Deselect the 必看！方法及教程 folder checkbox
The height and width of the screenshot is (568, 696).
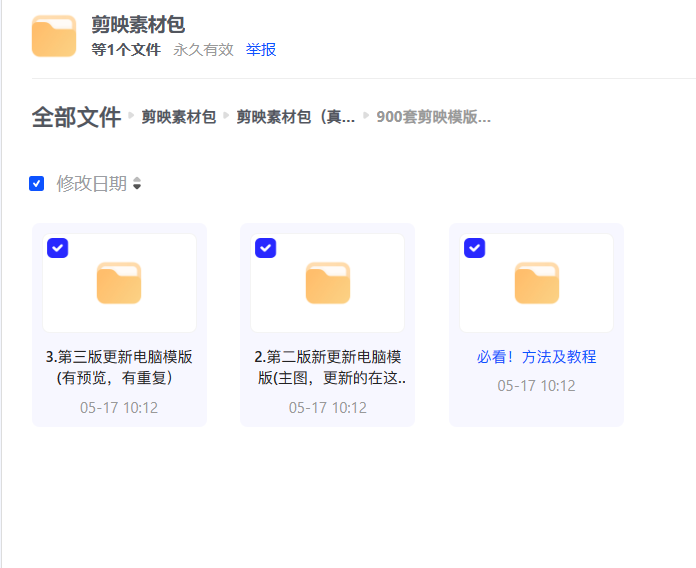[x=474, y=247]
